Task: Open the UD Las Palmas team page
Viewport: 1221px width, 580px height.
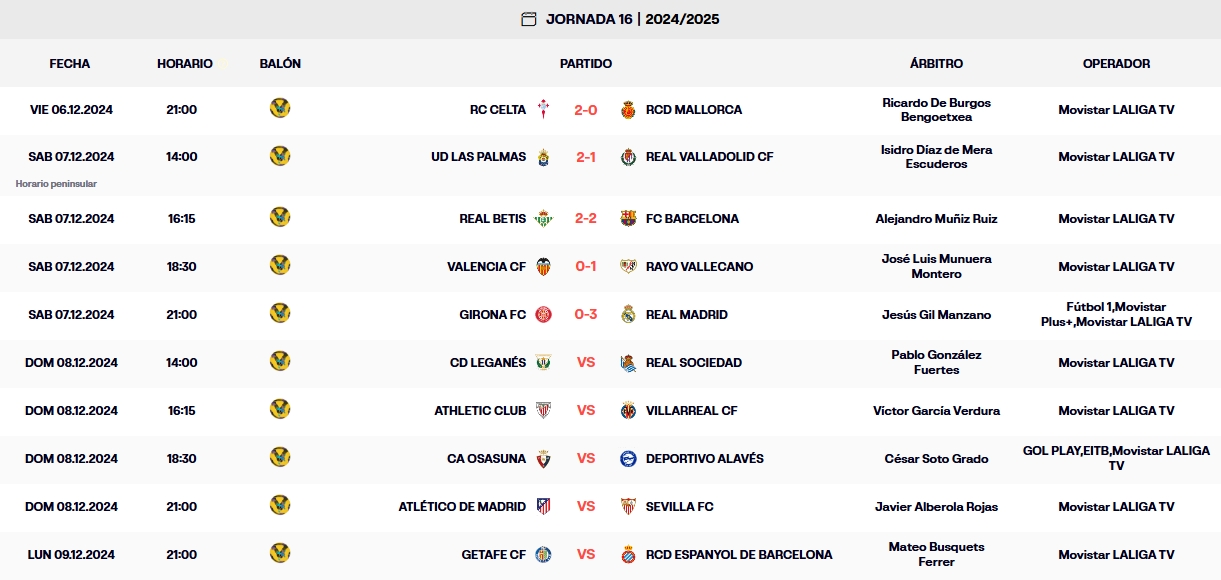Action: click(478, 156)
